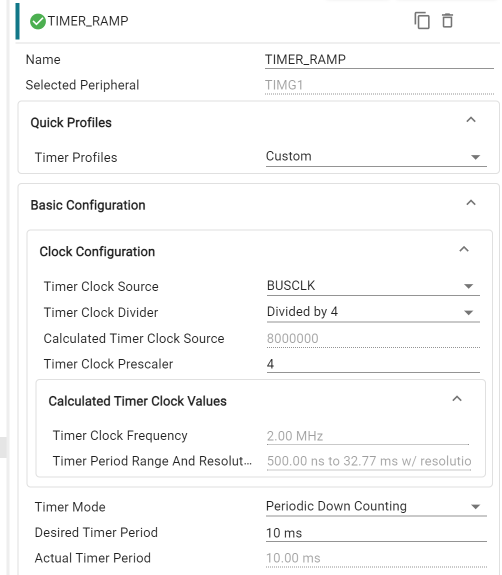Viewport: 502px width, 575px height.
Task: Click the Calculated Timer Clock Source value
Action: (373, 338)
